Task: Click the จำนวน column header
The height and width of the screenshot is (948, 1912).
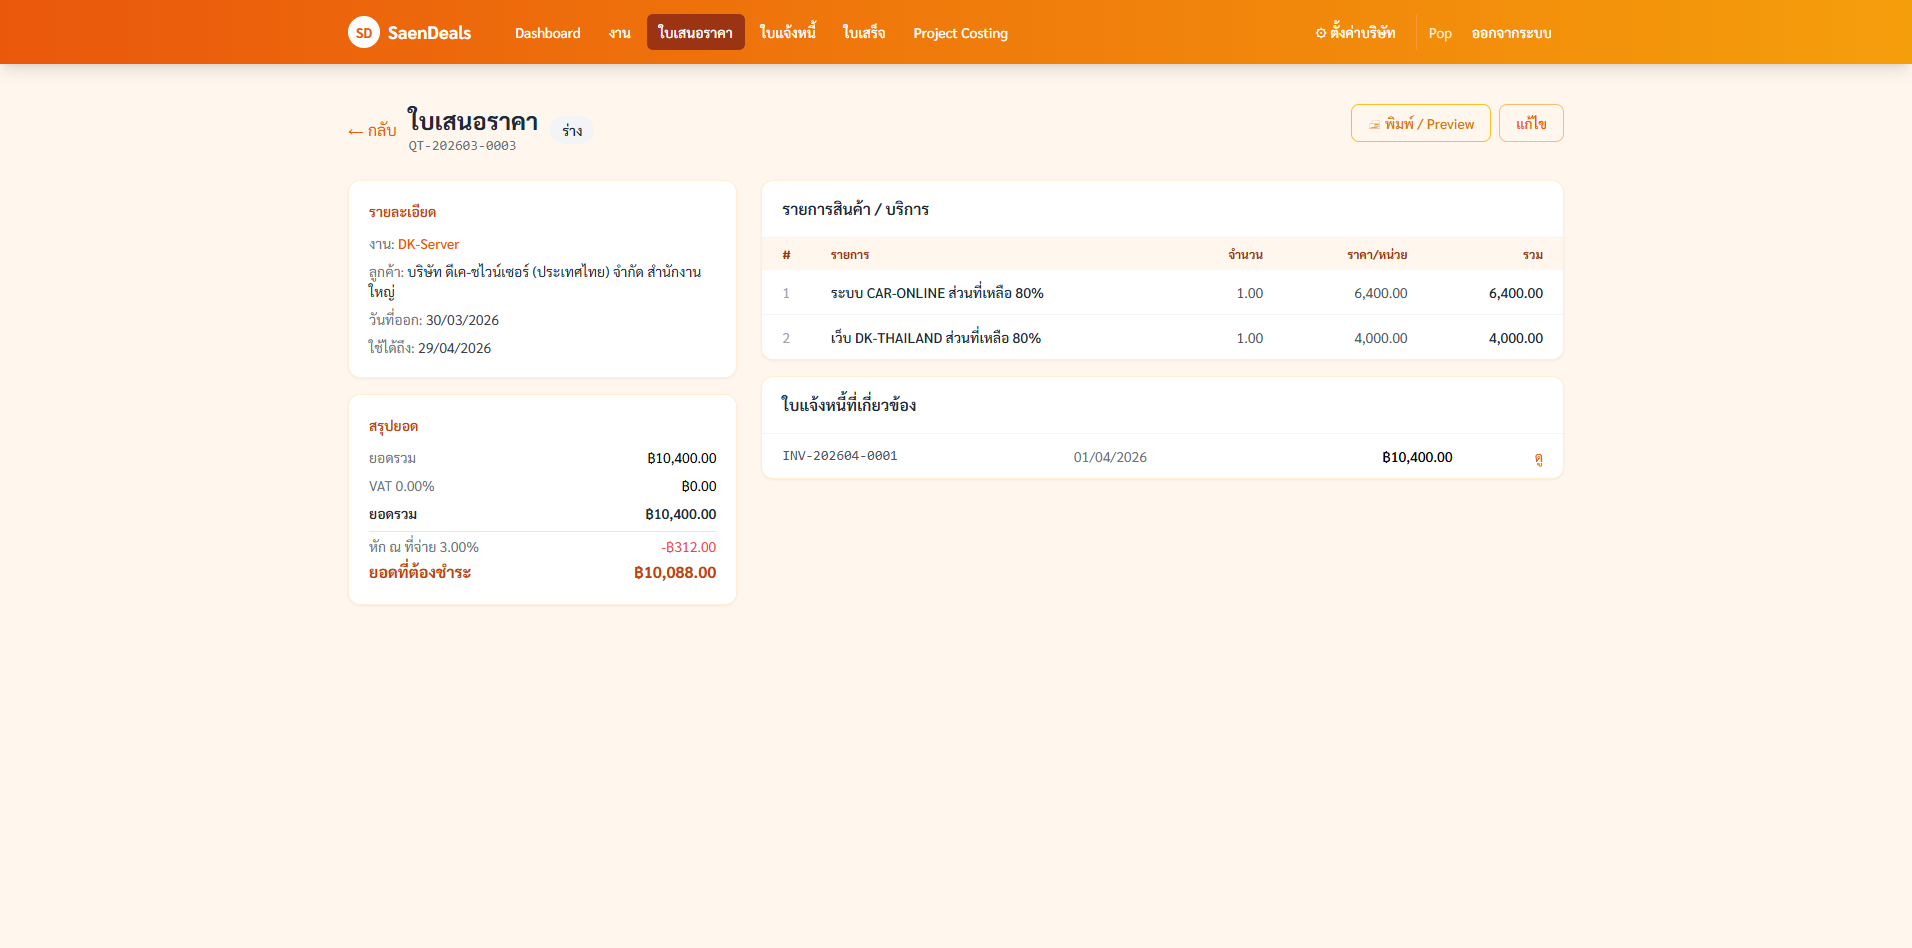Action: pos(1245,255)
